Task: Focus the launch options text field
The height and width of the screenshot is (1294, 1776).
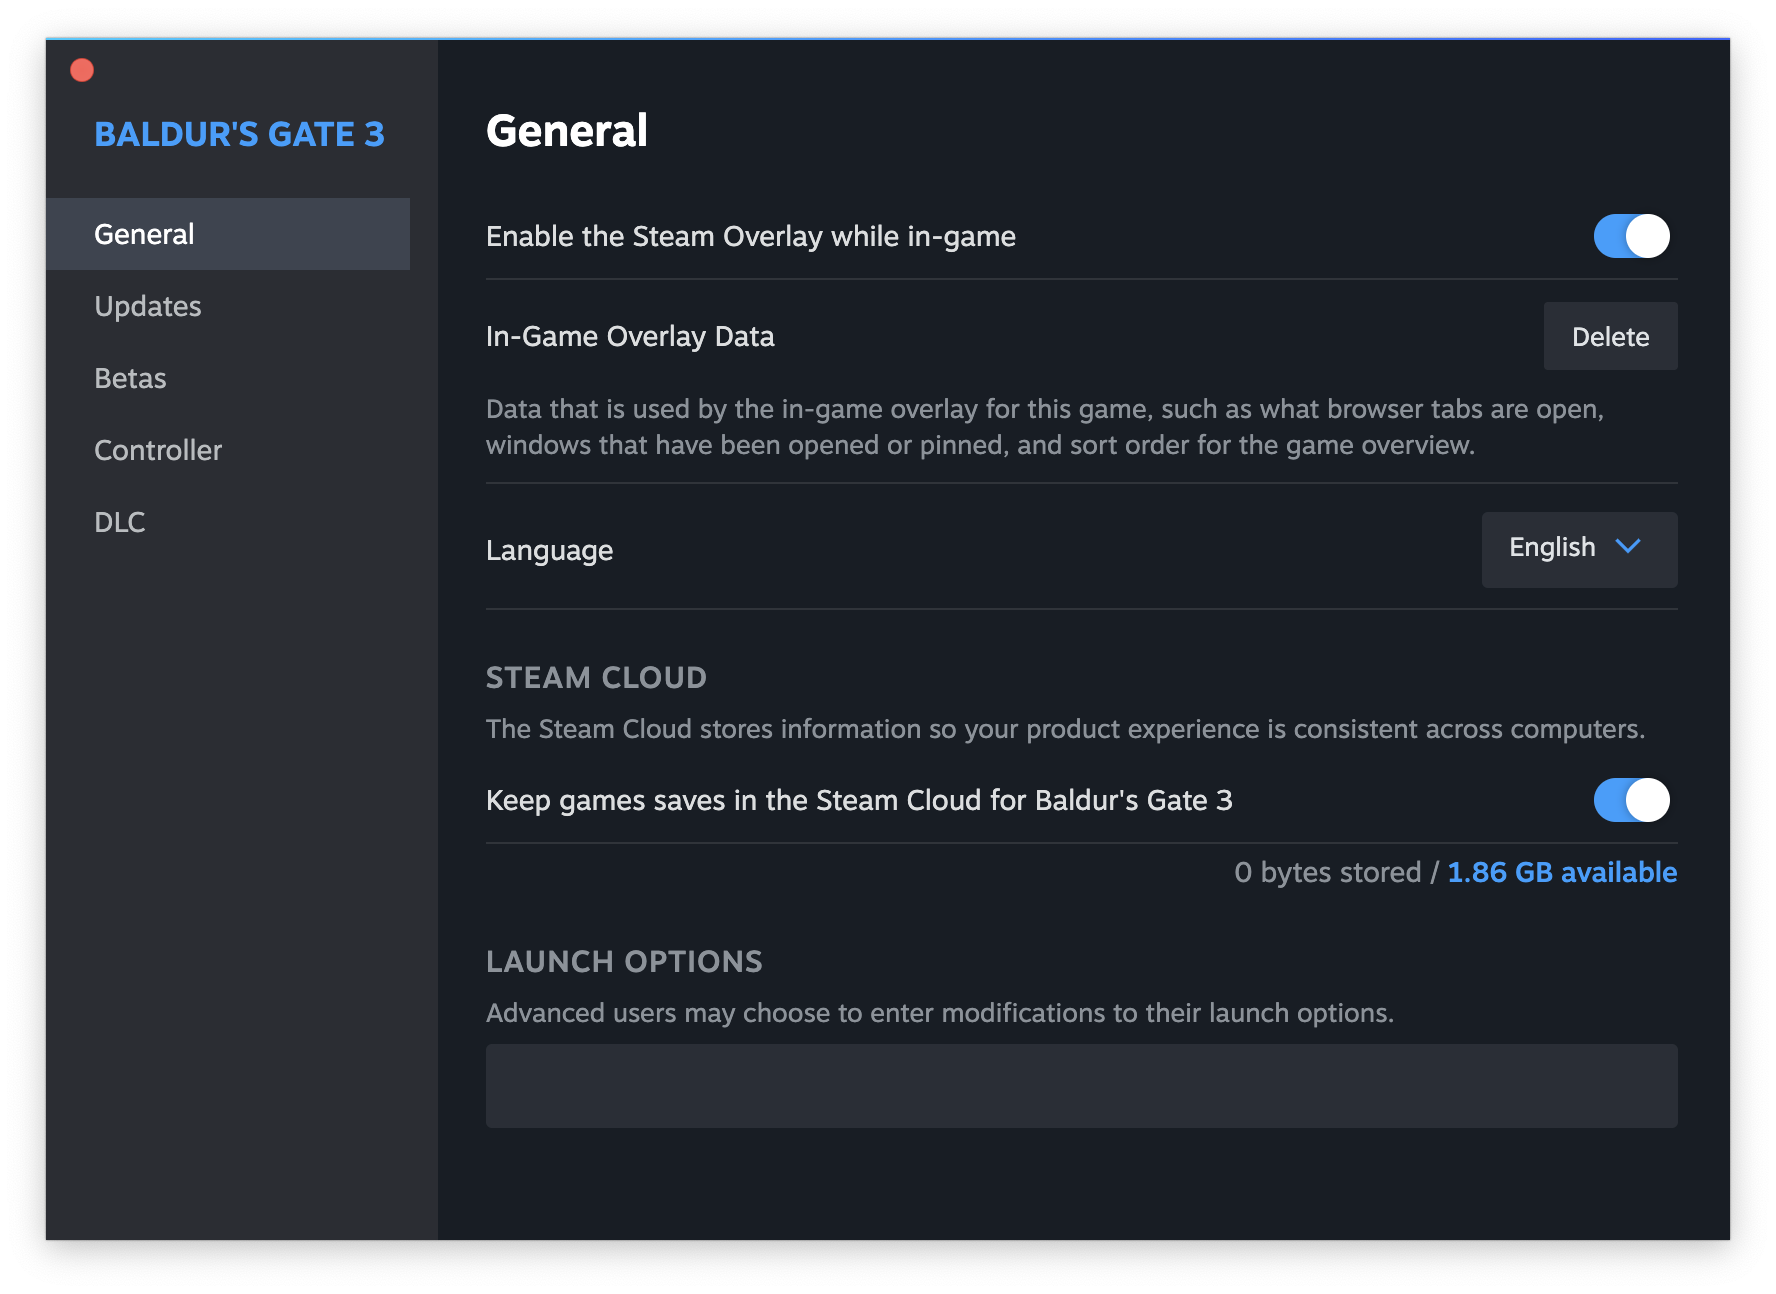Action: [1081, 1086]
